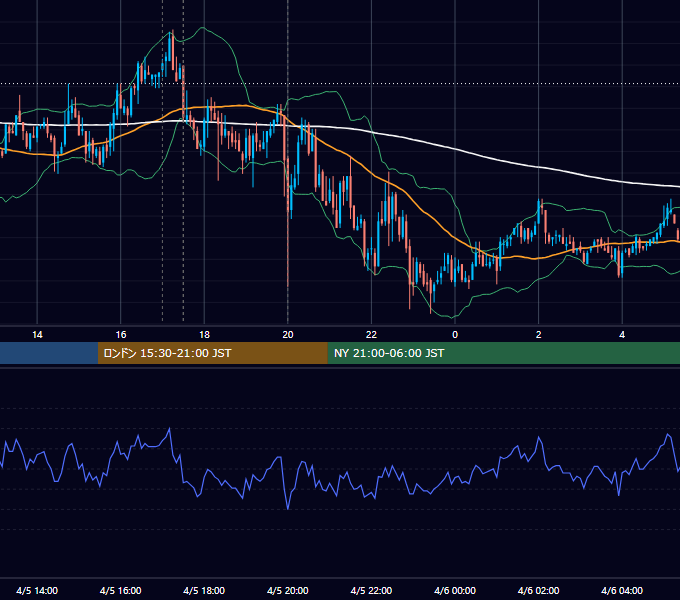This screenshot has width=680, height=600.
Task: Click the 4 hour axis label
Action: (x=622, y=335)
